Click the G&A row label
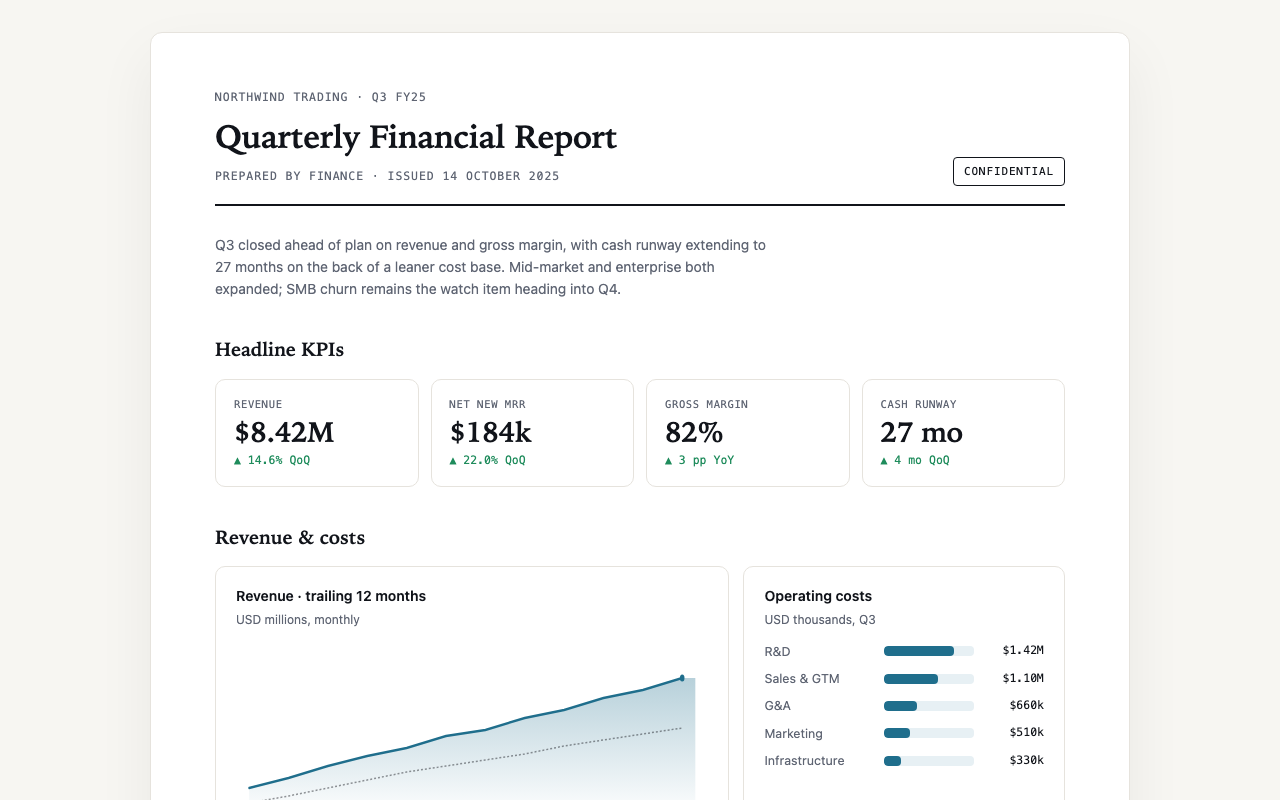The image size is (1280, 800). pos(777,706)
